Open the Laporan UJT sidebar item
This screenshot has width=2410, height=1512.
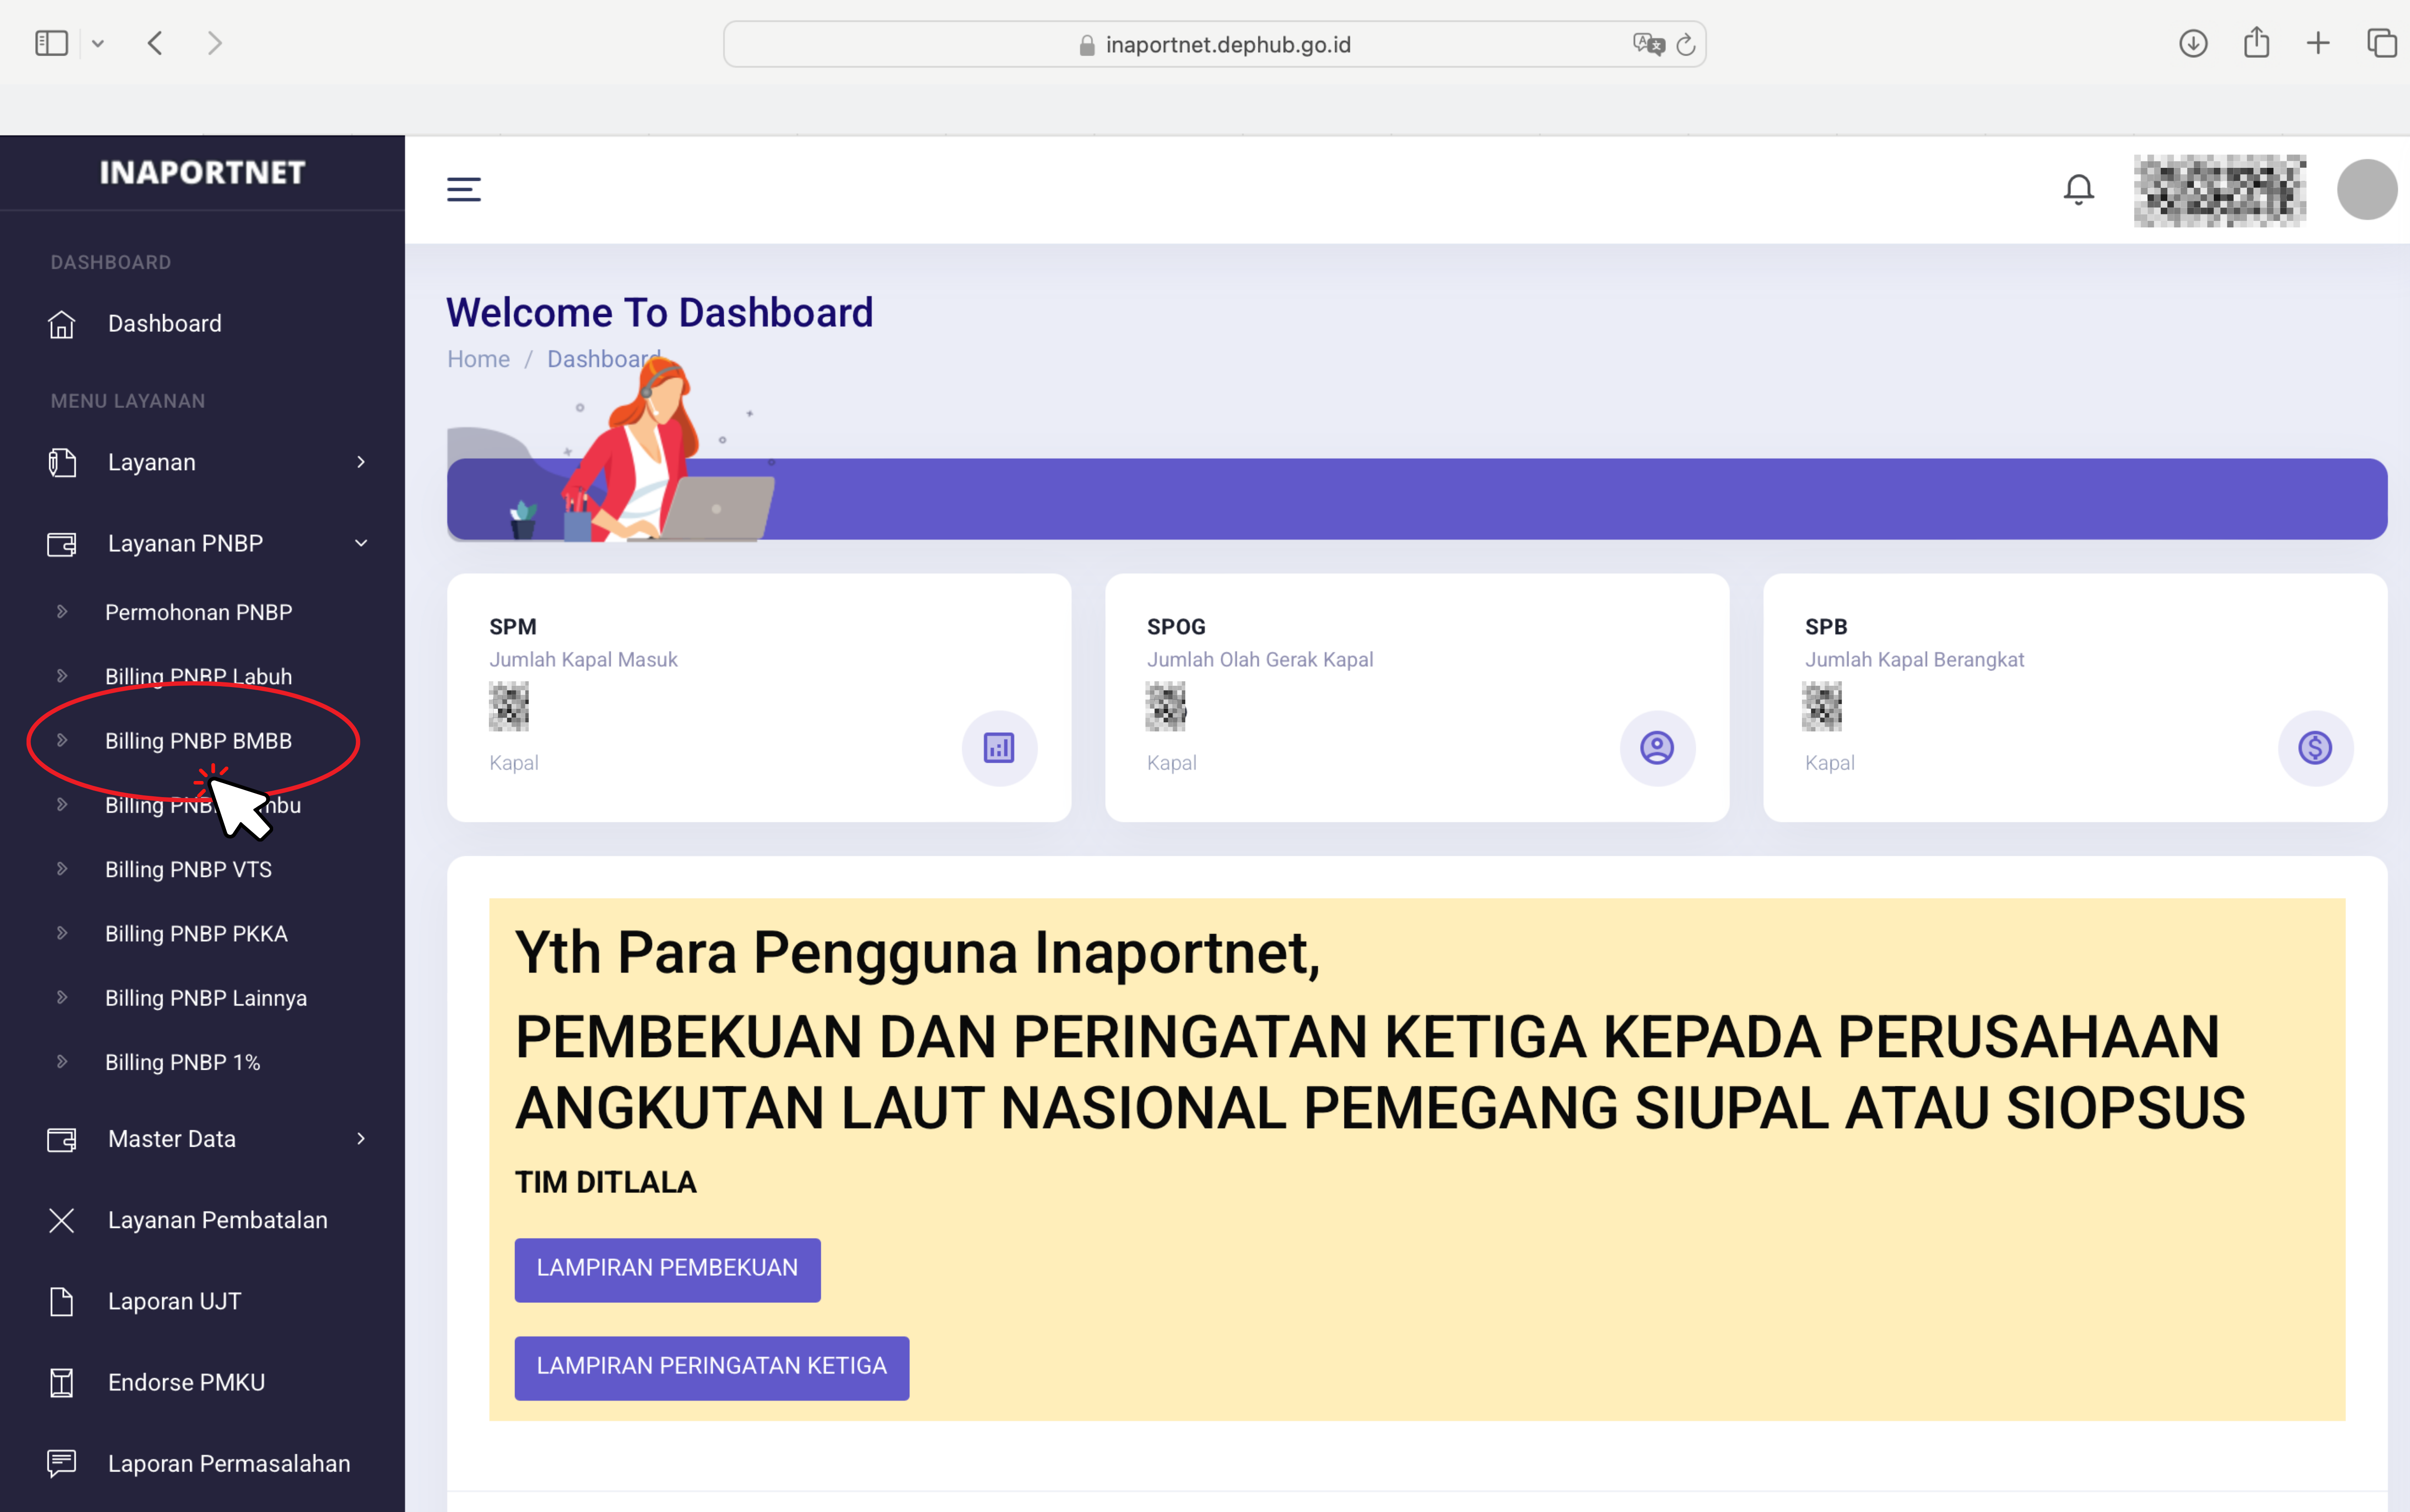(x=174, y=1301)
